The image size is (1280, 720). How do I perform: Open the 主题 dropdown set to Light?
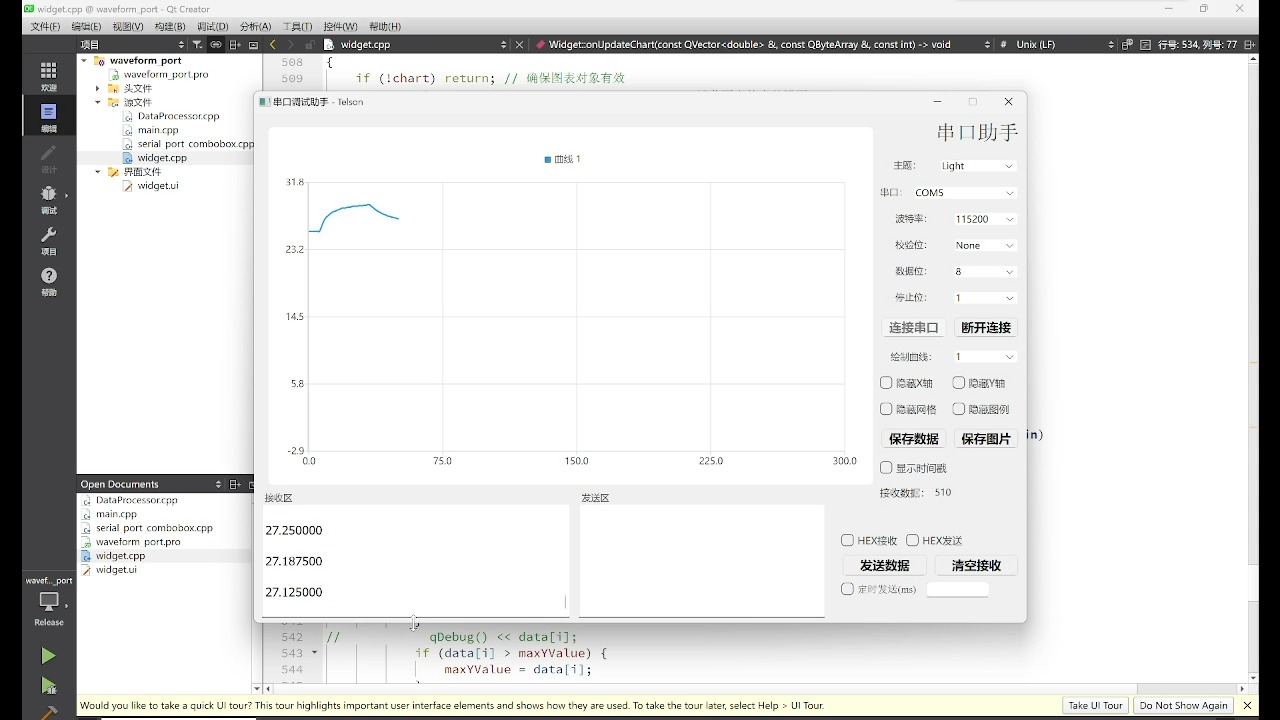978,166
